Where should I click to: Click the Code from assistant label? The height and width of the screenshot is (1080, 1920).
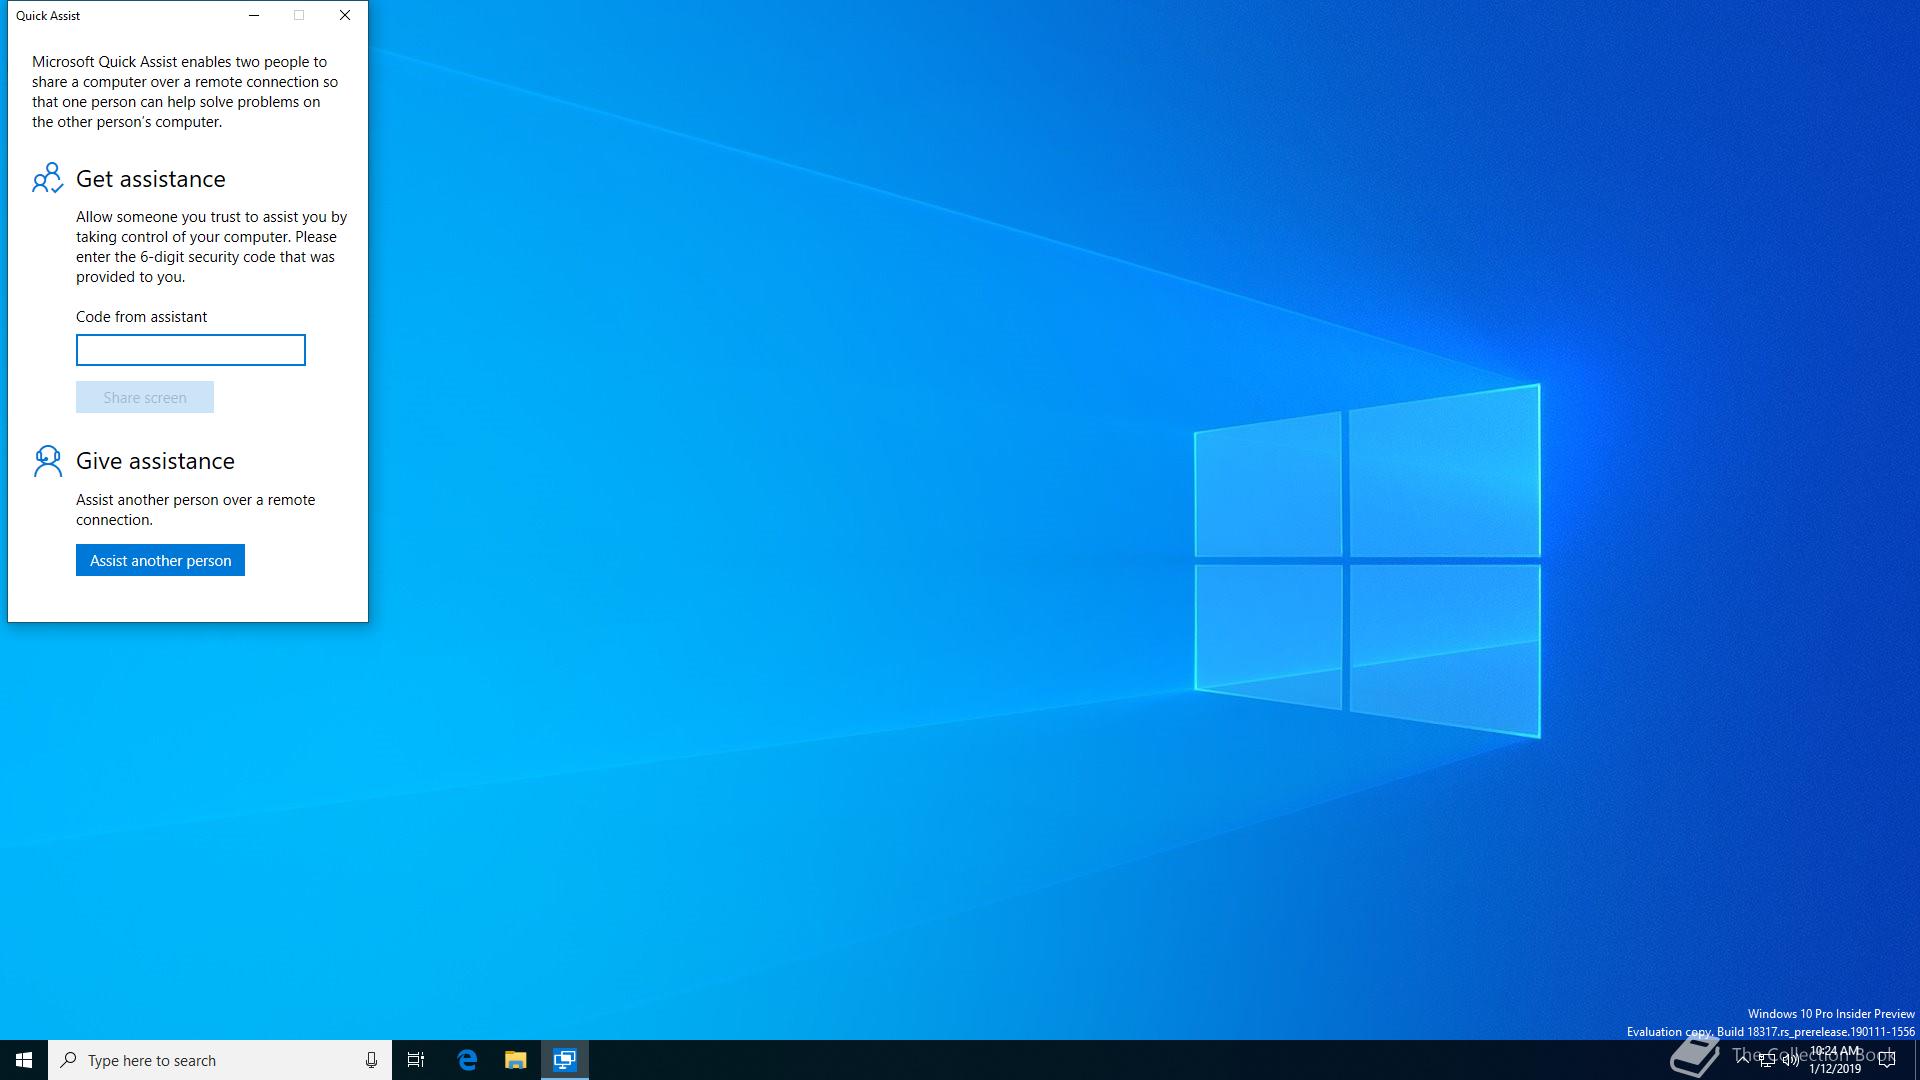tap(141, 317)
